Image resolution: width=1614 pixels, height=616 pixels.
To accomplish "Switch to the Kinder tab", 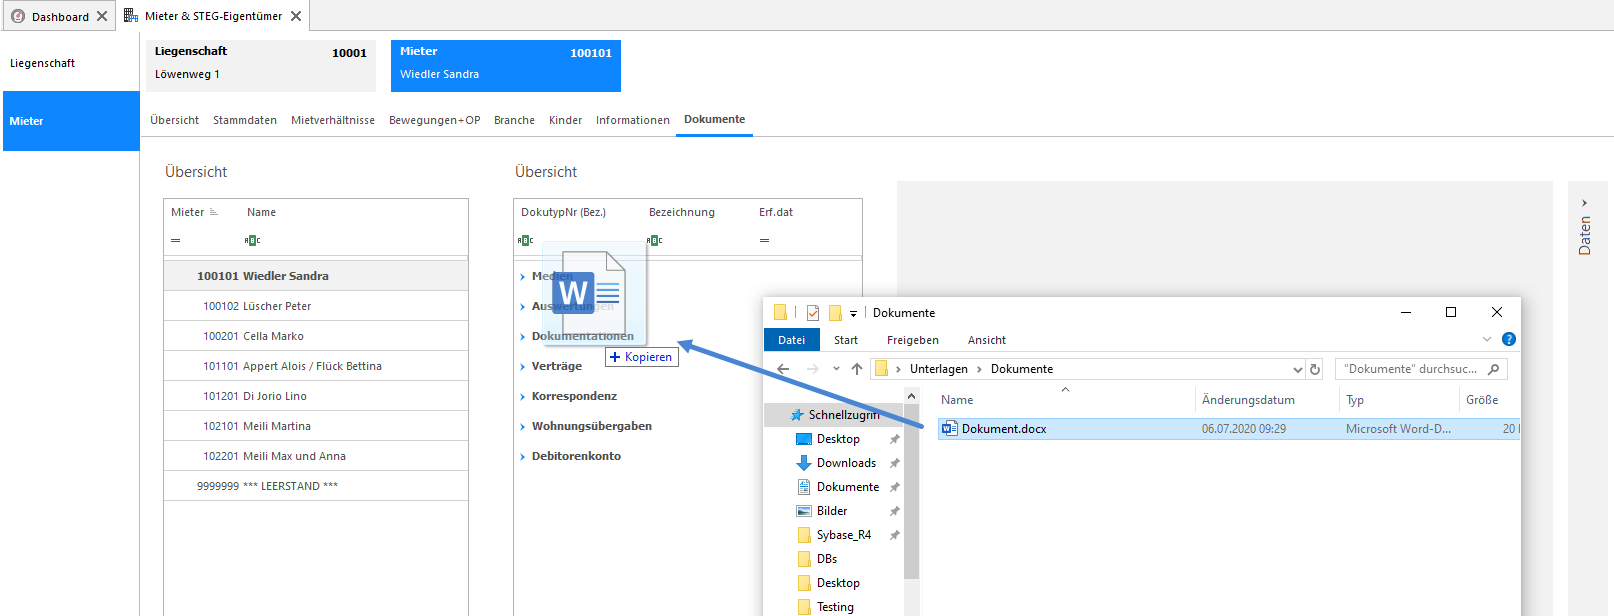I will coord(565,120).
